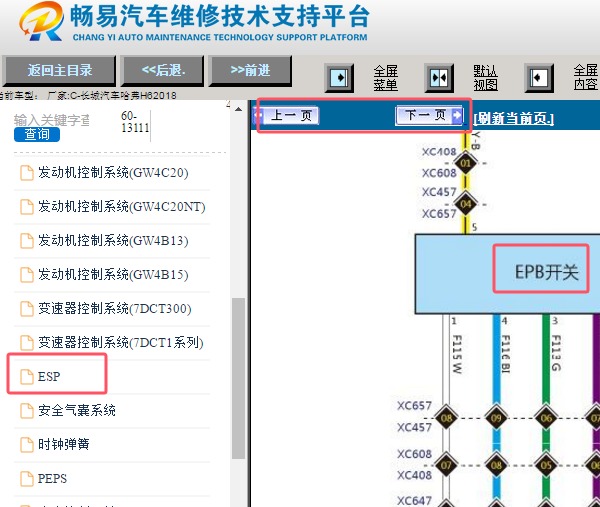The image size is (600, 507).
Task: Open 发动机控制系统(GW4B13) entry
Action: click(112, 241)
